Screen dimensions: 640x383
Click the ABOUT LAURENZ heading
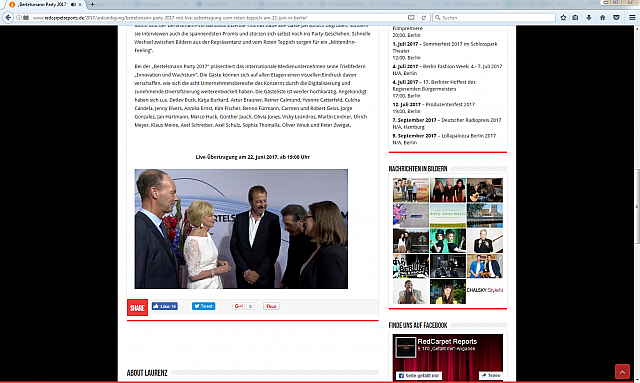click(x=147, y=373)
